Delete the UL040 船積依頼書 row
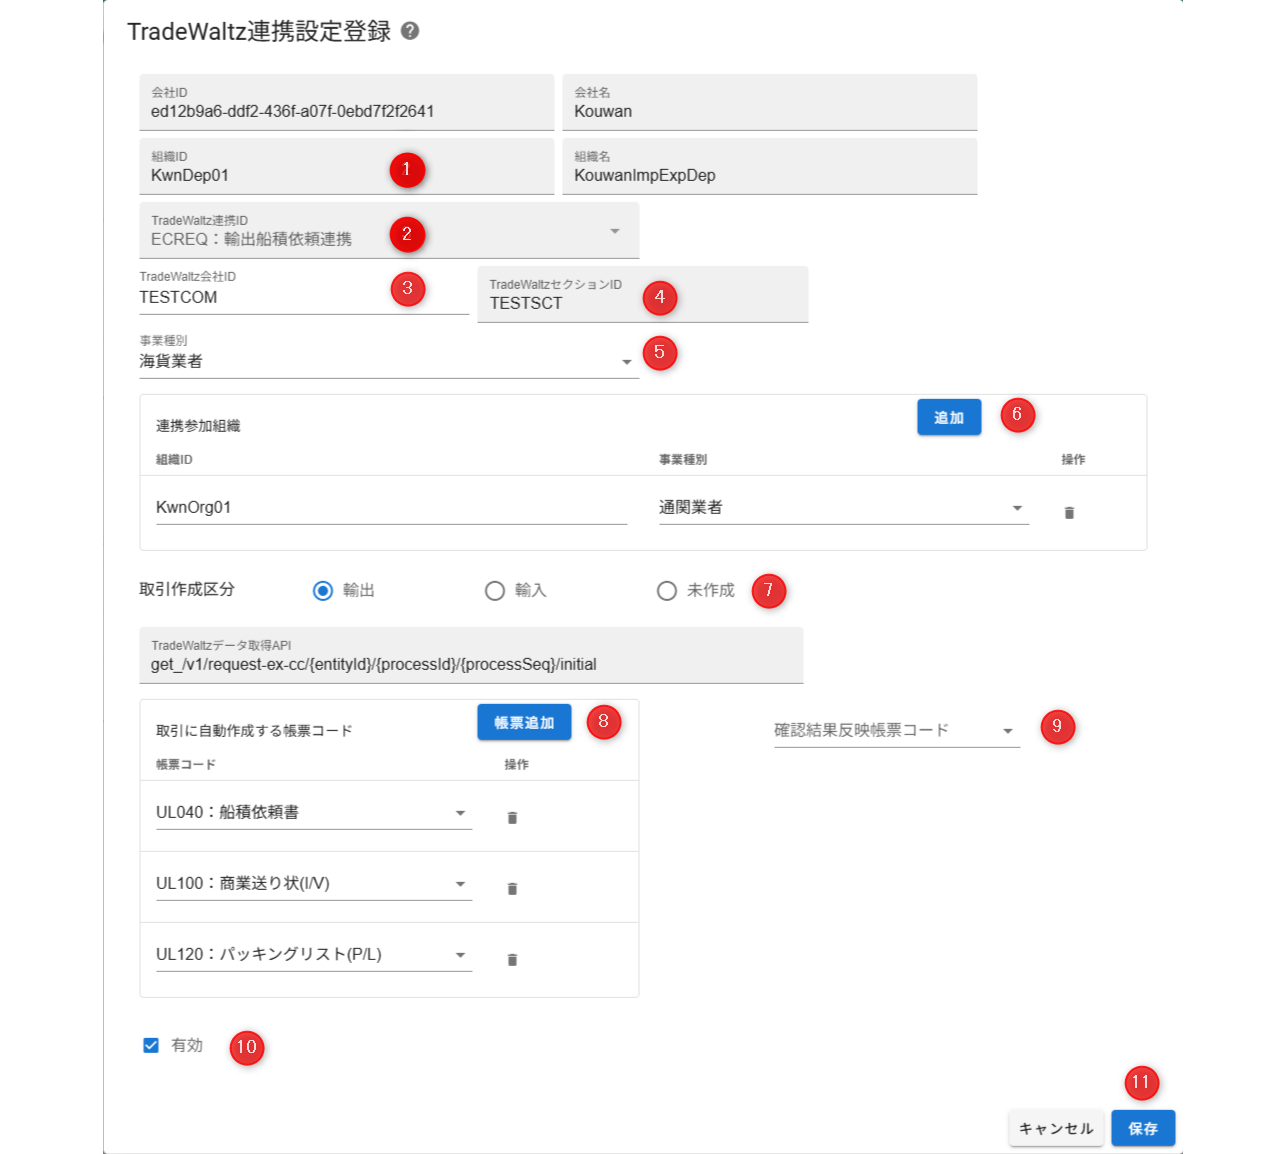 coord(512,818)
